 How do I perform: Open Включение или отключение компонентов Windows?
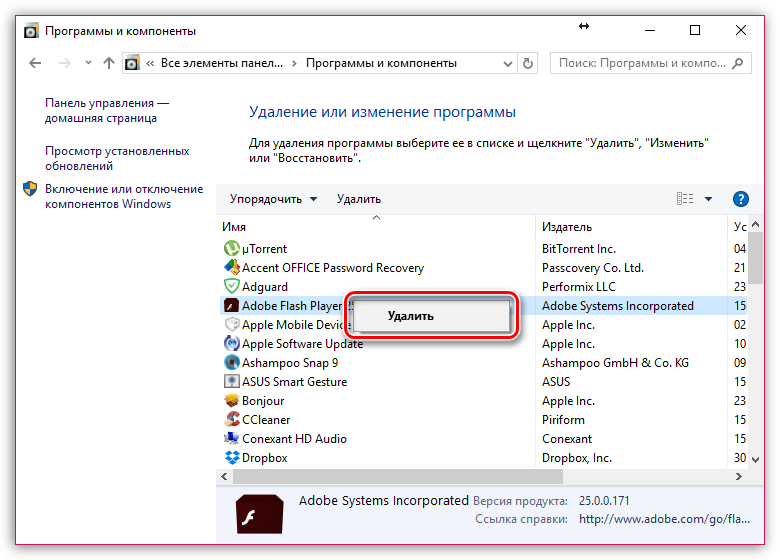pyautogui.click(x=123, y=196)
